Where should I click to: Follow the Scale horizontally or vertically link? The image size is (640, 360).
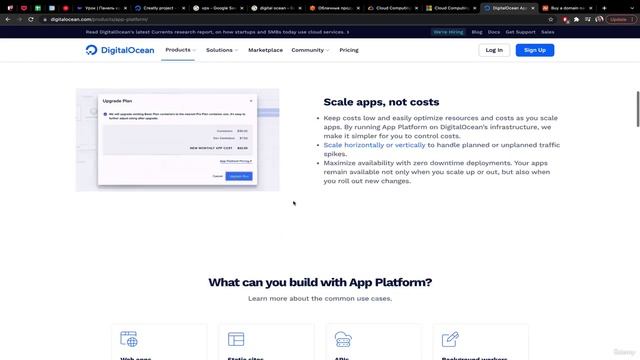374,145
